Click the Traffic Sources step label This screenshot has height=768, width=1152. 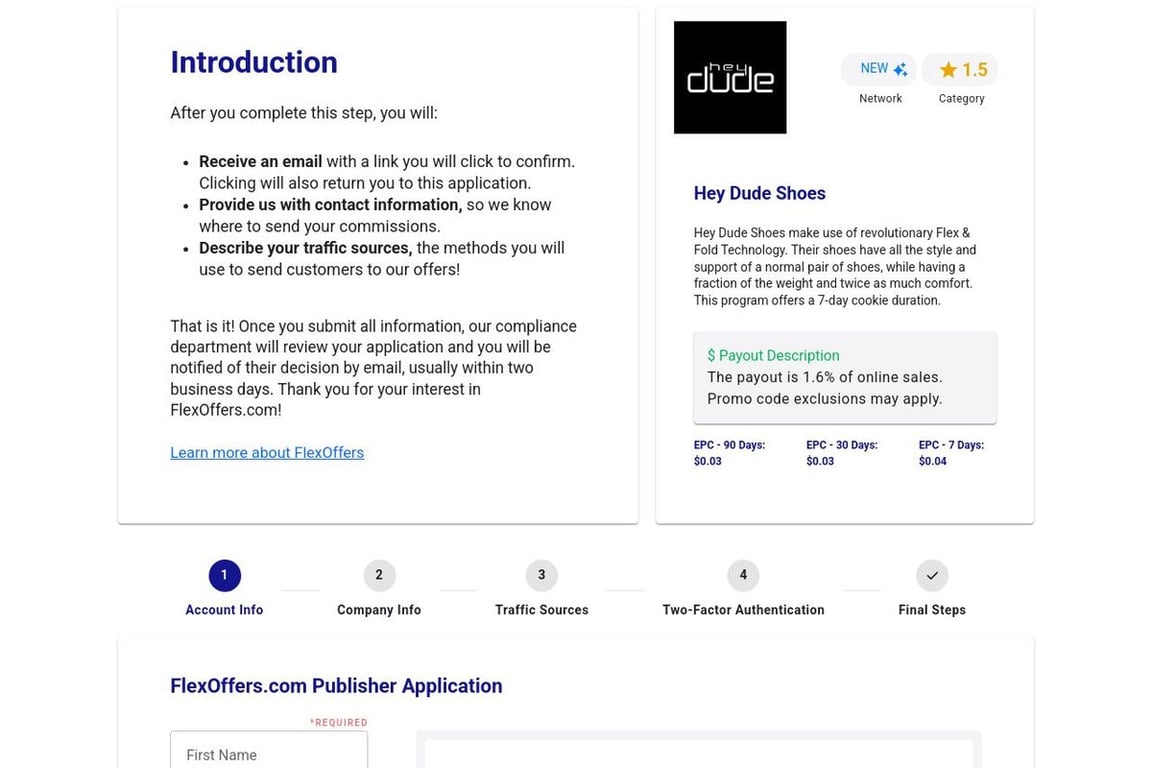point(541,610)
